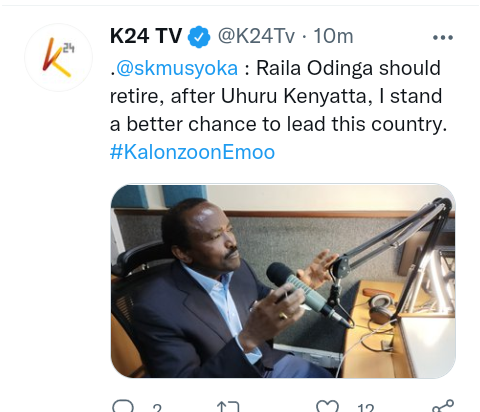Open the @skmusyoka mention
Screen dimensions: 480x412
[177, 68]
